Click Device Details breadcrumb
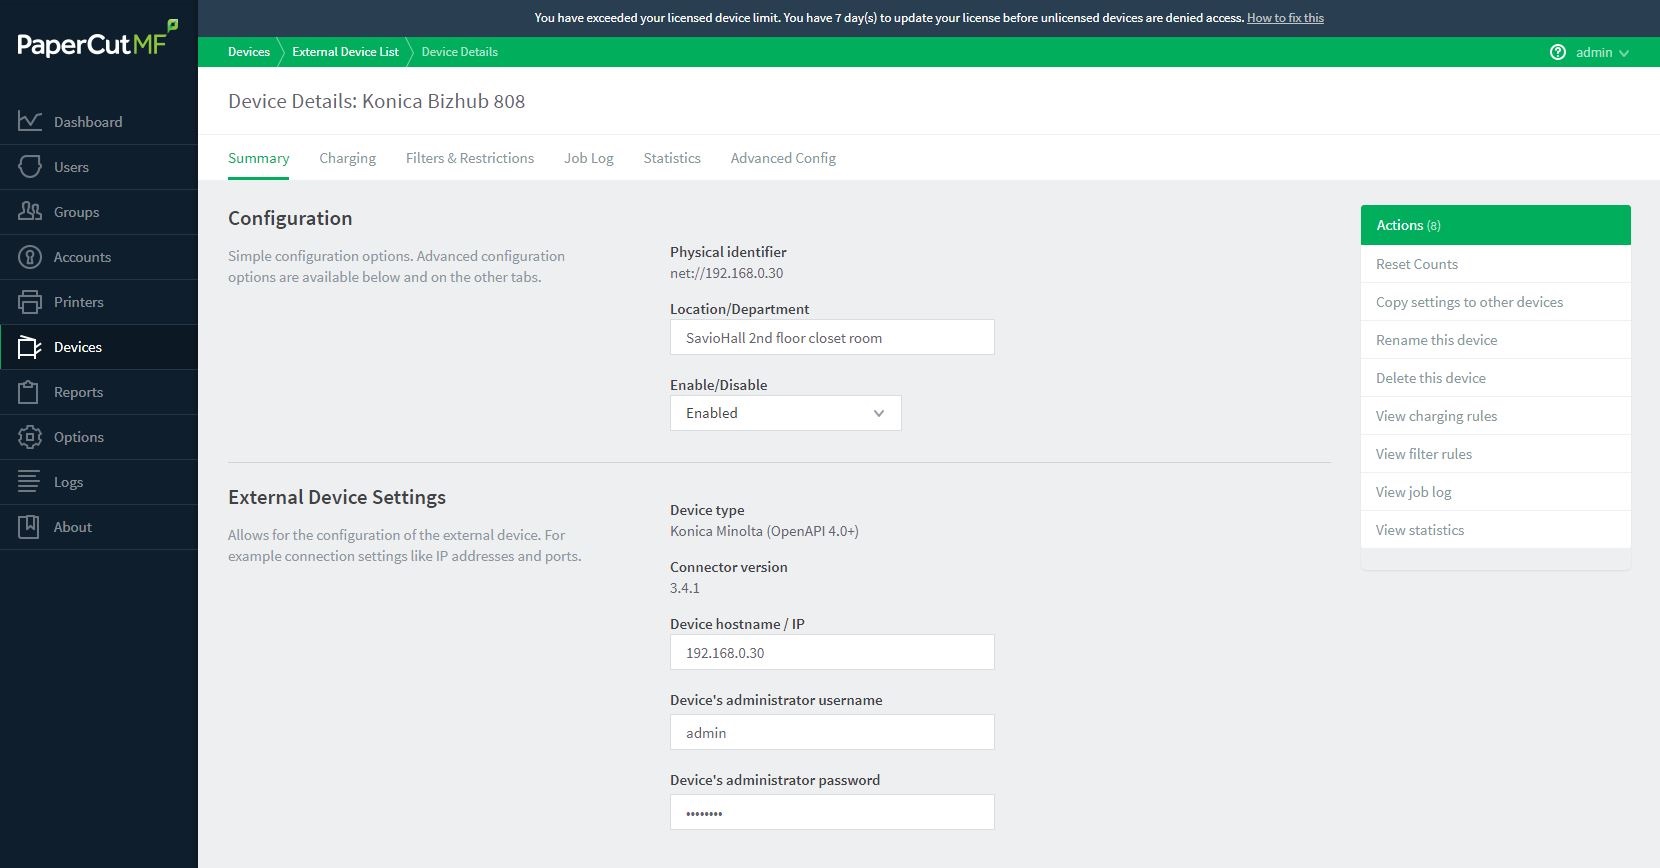Screen dimensions: 1660x868 [460, 52]
